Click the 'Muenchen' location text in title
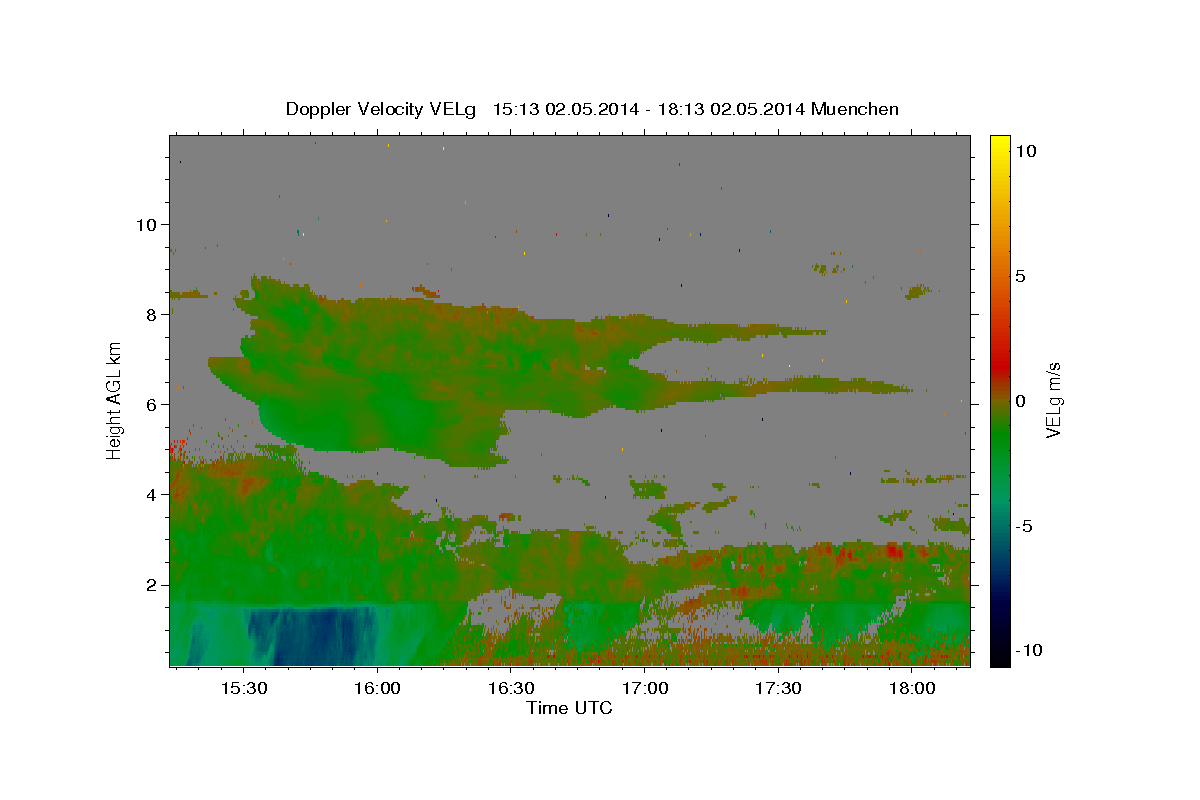The image size is (1200, 800). click(x=855, y=109)
